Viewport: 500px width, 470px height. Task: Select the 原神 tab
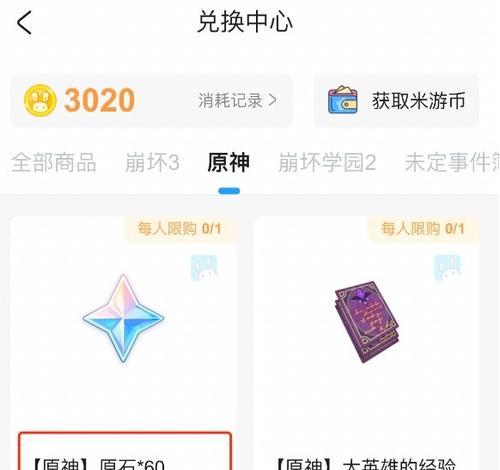coord(229,163)
